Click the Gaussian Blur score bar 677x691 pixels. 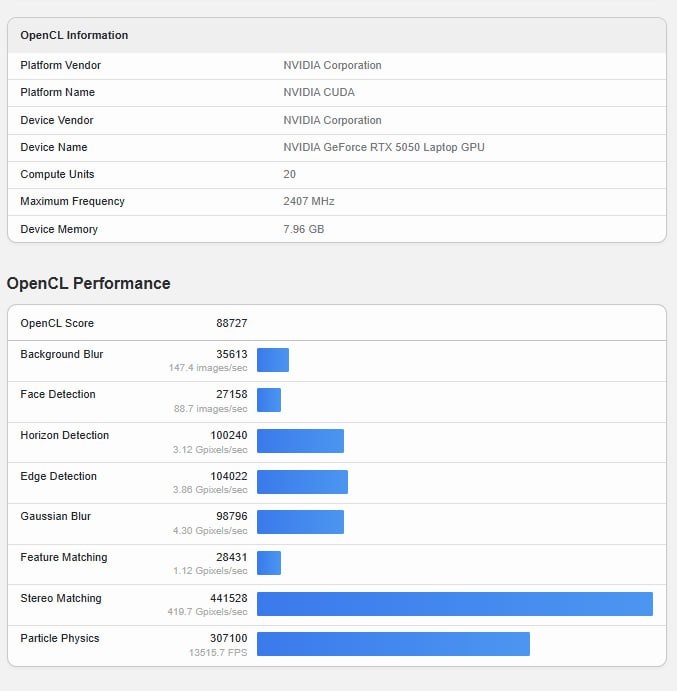pos(300,522)
